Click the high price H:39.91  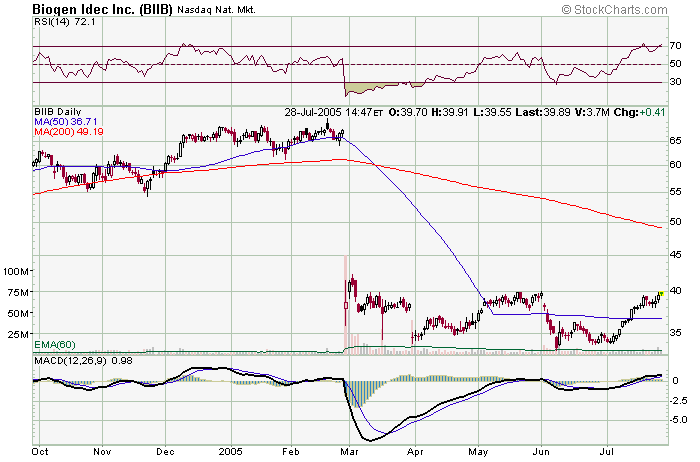point(450,112)
